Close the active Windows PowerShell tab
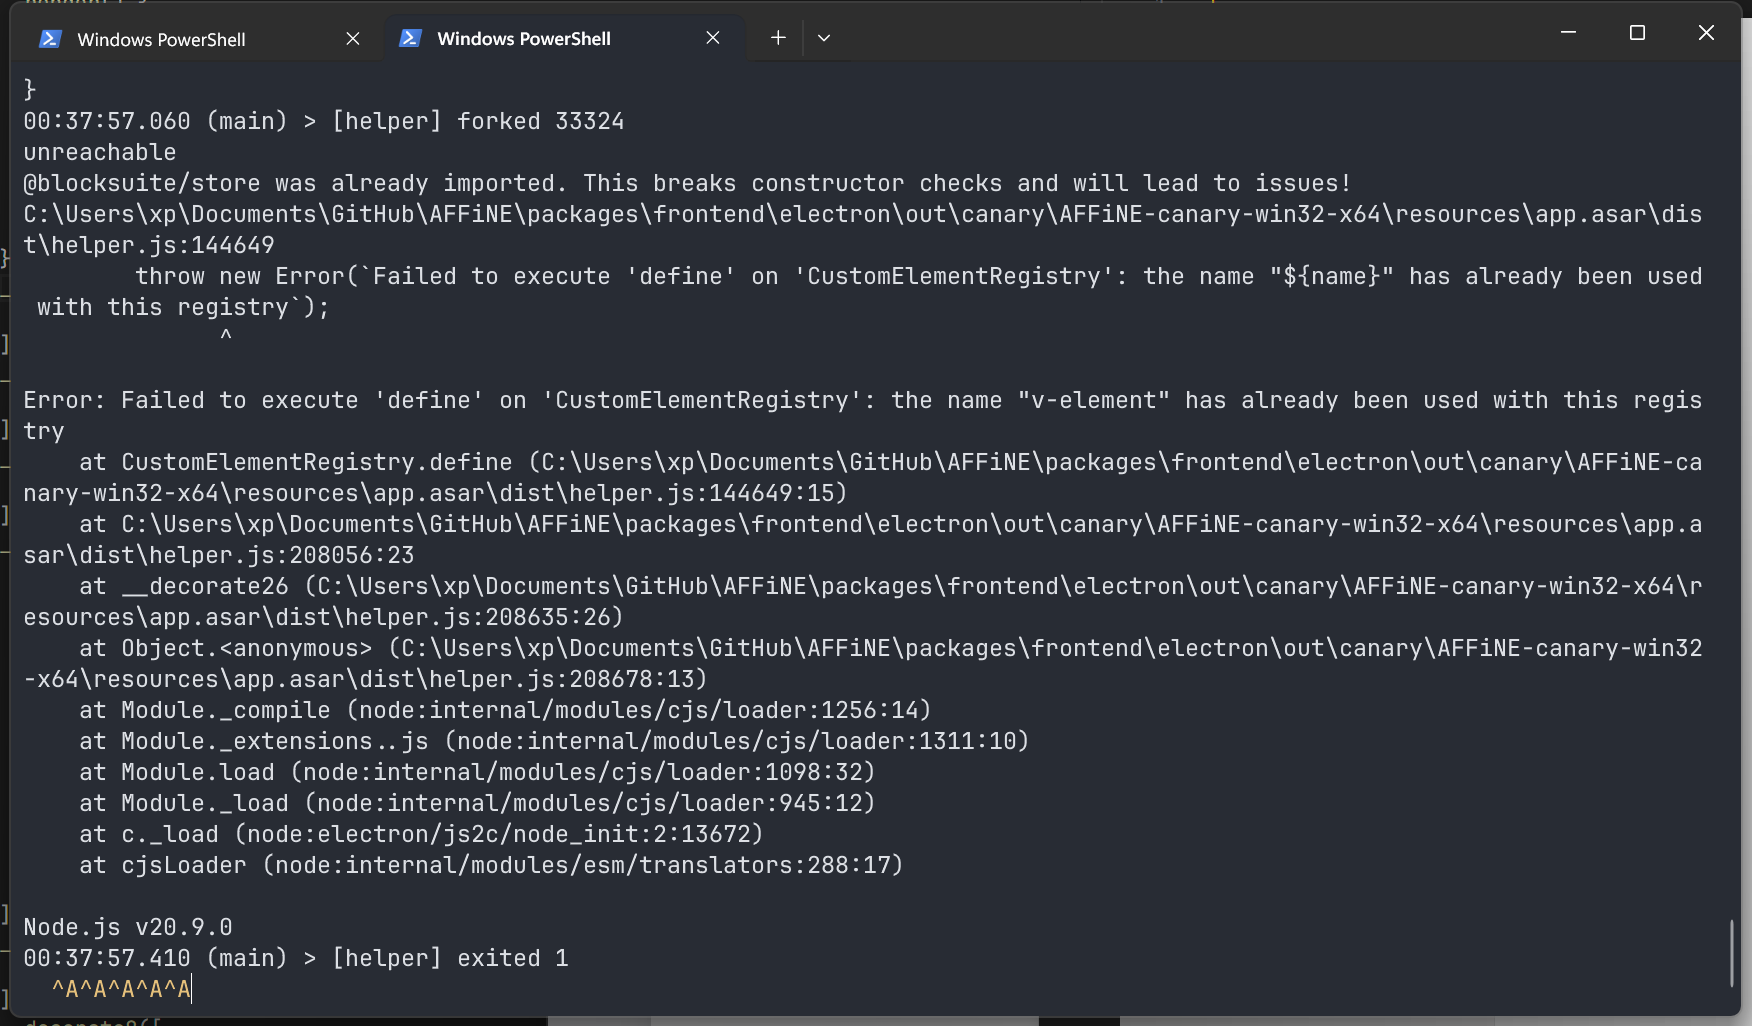The width and height of the screenshot is (1752, 1026). point(713,38)
